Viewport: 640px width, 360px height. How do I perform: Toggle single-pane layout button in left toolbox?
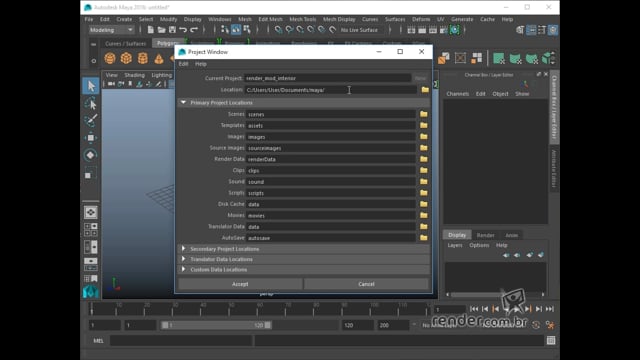tap(91, 212)
